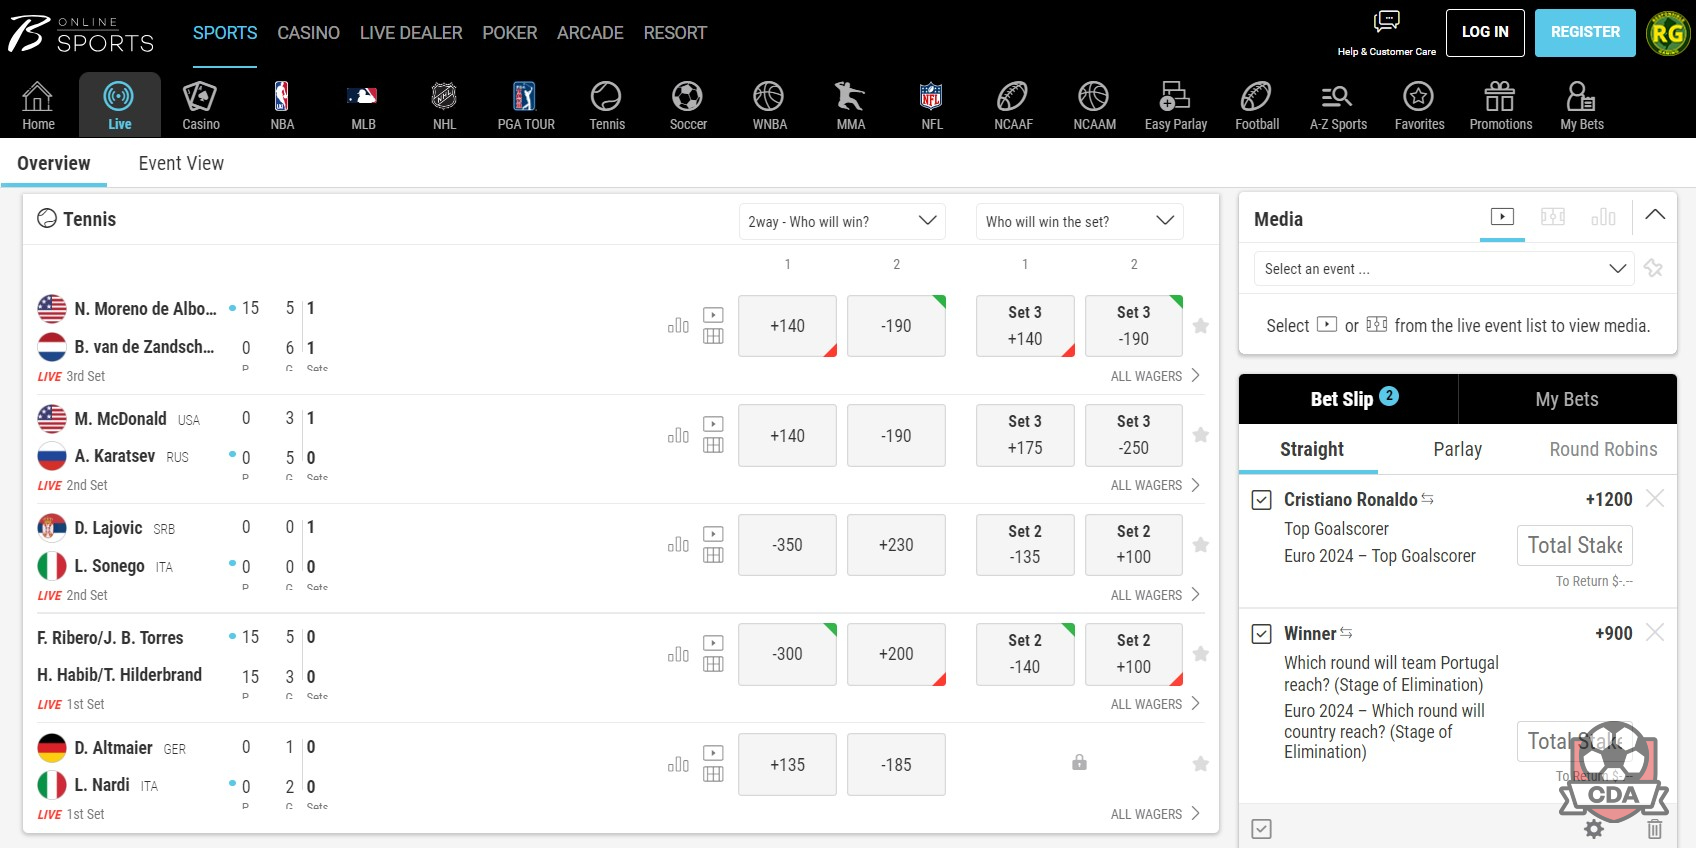Select the Parlay tab
The height and width of the screenshot is (848, 1696).
[1457, 449]
